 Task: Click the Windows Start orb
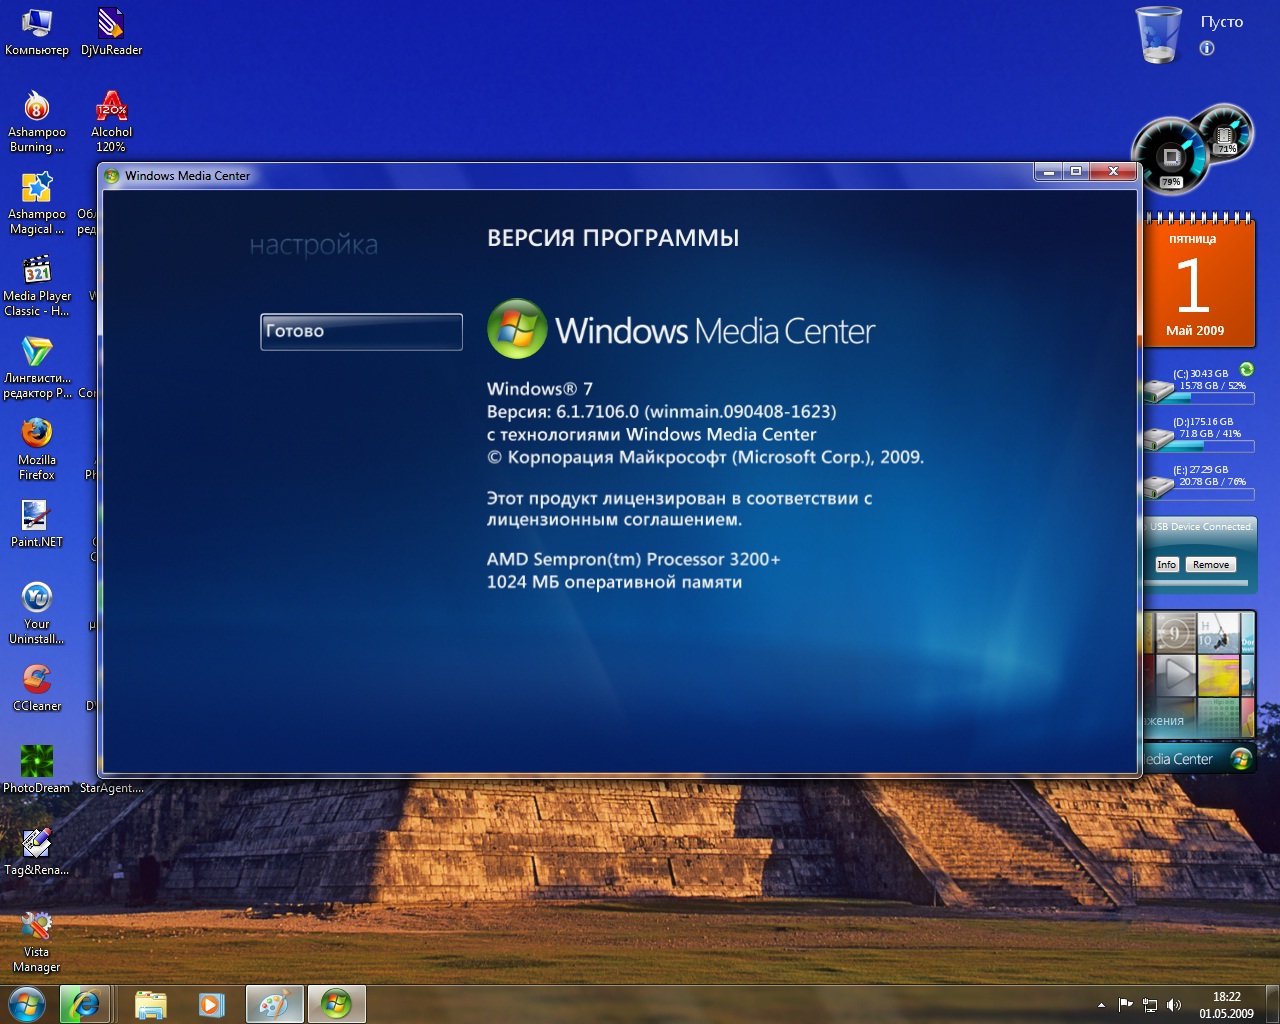tap(26, 1004)
